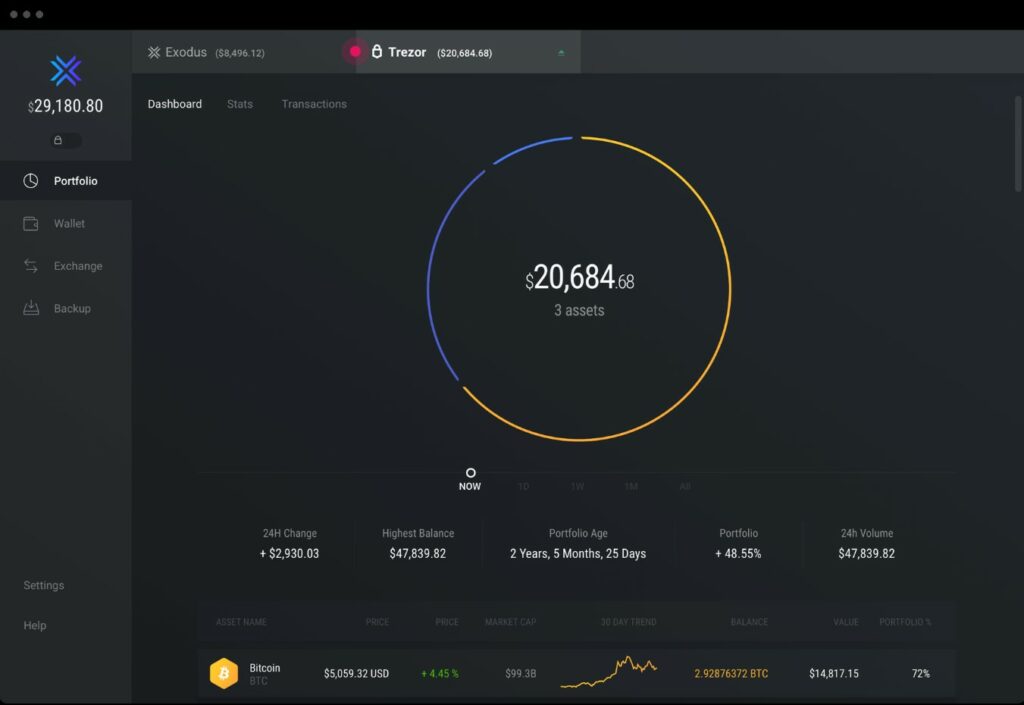
Task: Sort by MARKET CAP column header
Action: click(511, 622)
